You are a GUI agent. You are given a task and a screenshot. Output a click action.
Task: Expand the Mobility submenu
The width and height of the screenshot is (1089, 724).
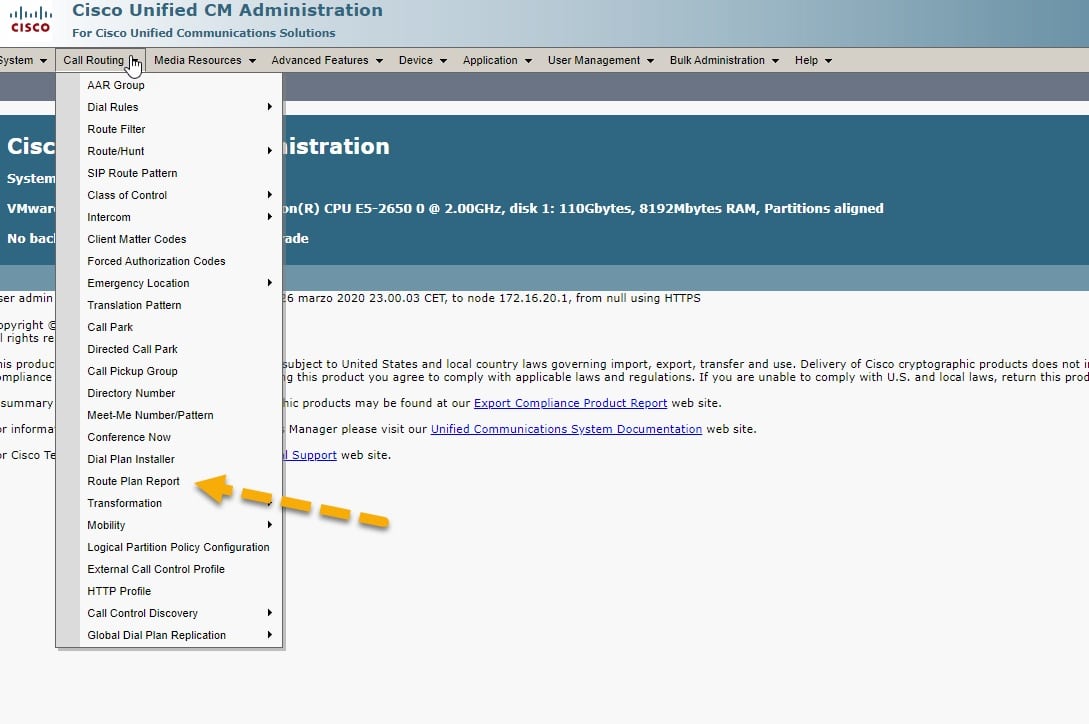[181, 525]
